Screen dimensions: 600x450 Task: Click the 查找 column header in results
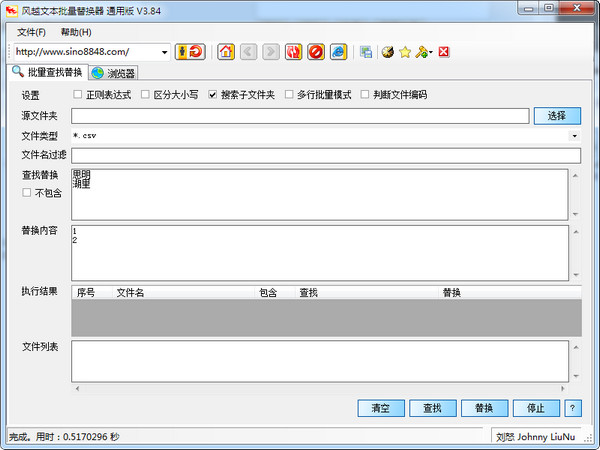tap(366, 293)
